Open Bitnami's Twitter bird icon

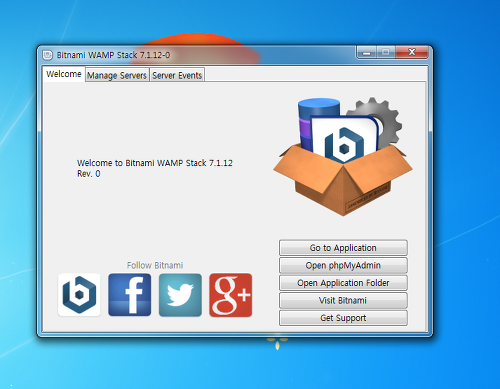tap(180, 295)
